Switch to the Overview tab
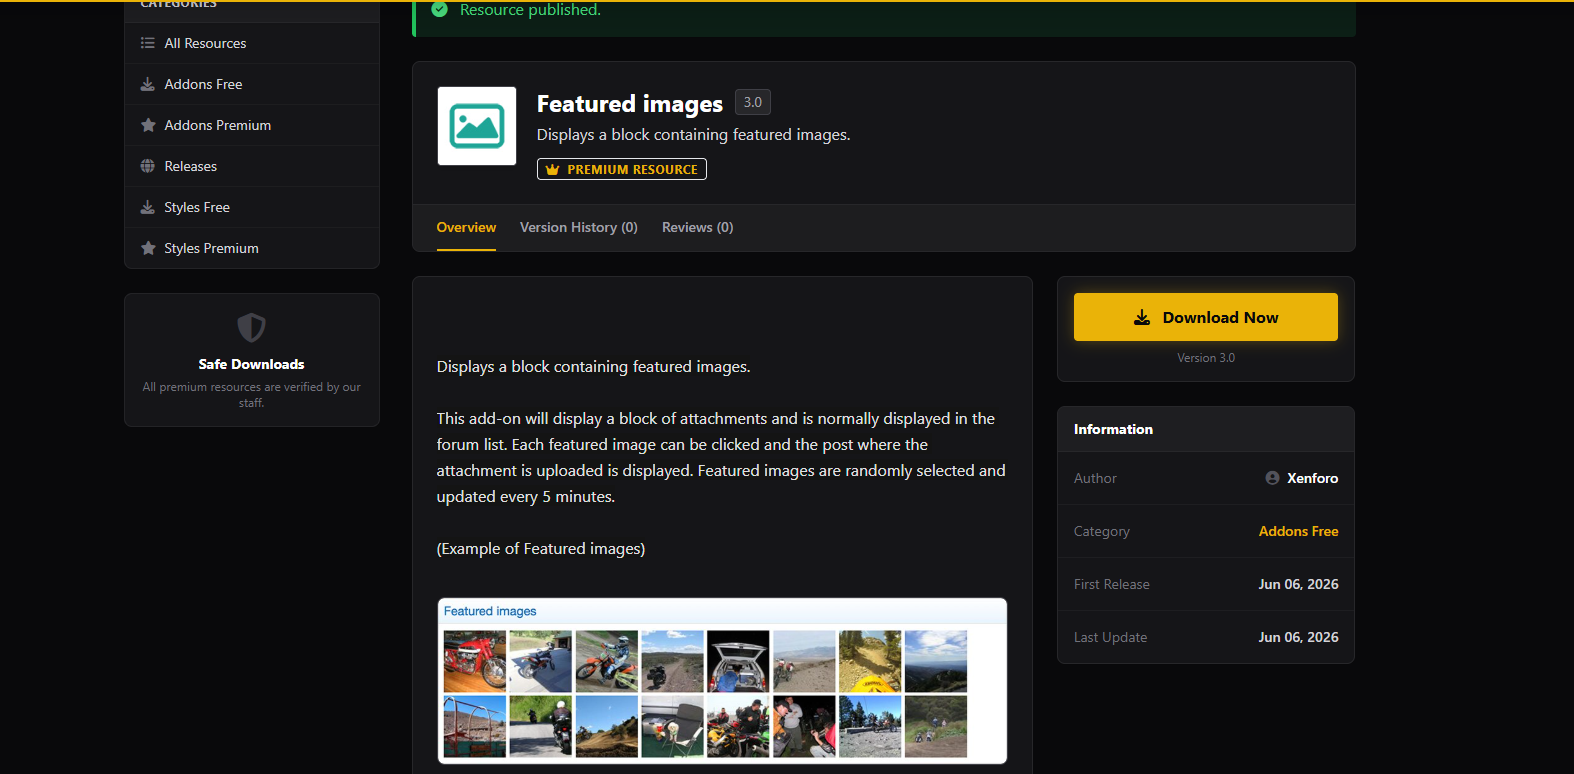The width and height of the screenshot is (1574, 774). [466, 228]
